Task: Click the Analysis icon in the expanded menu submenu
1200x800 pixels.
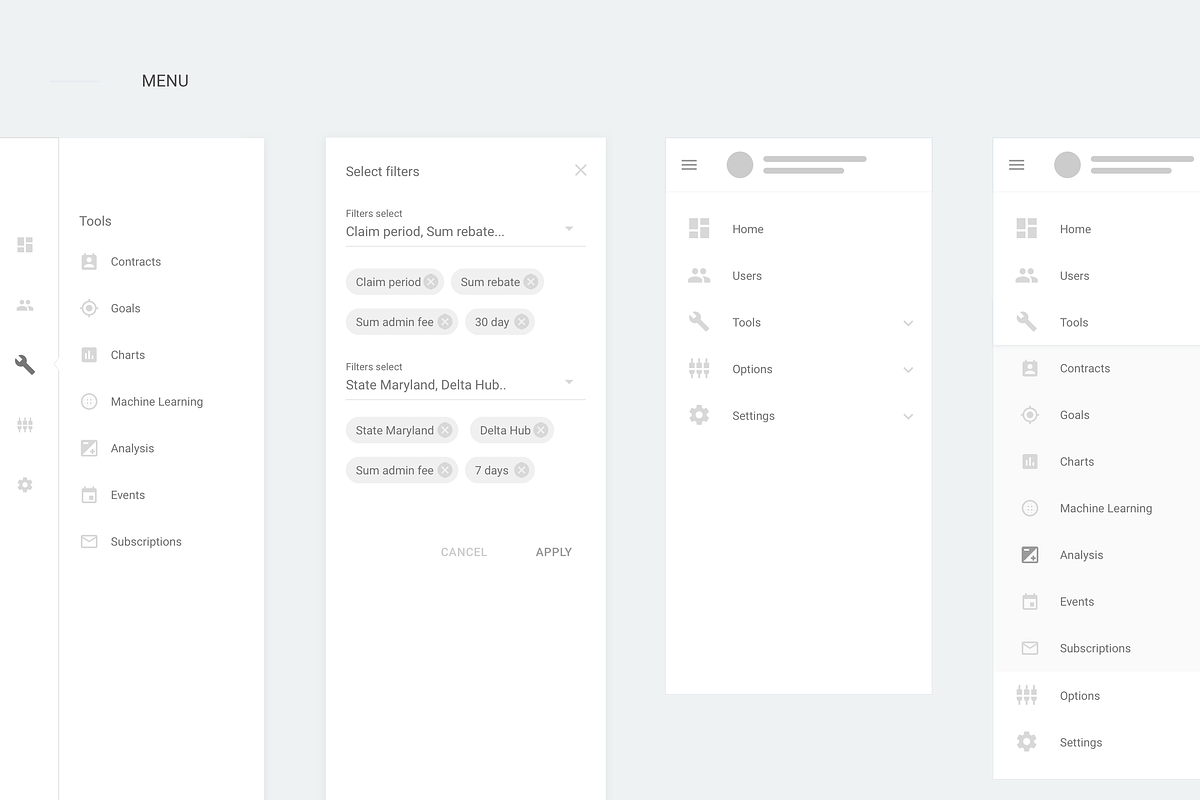Action: point(1030,555)
